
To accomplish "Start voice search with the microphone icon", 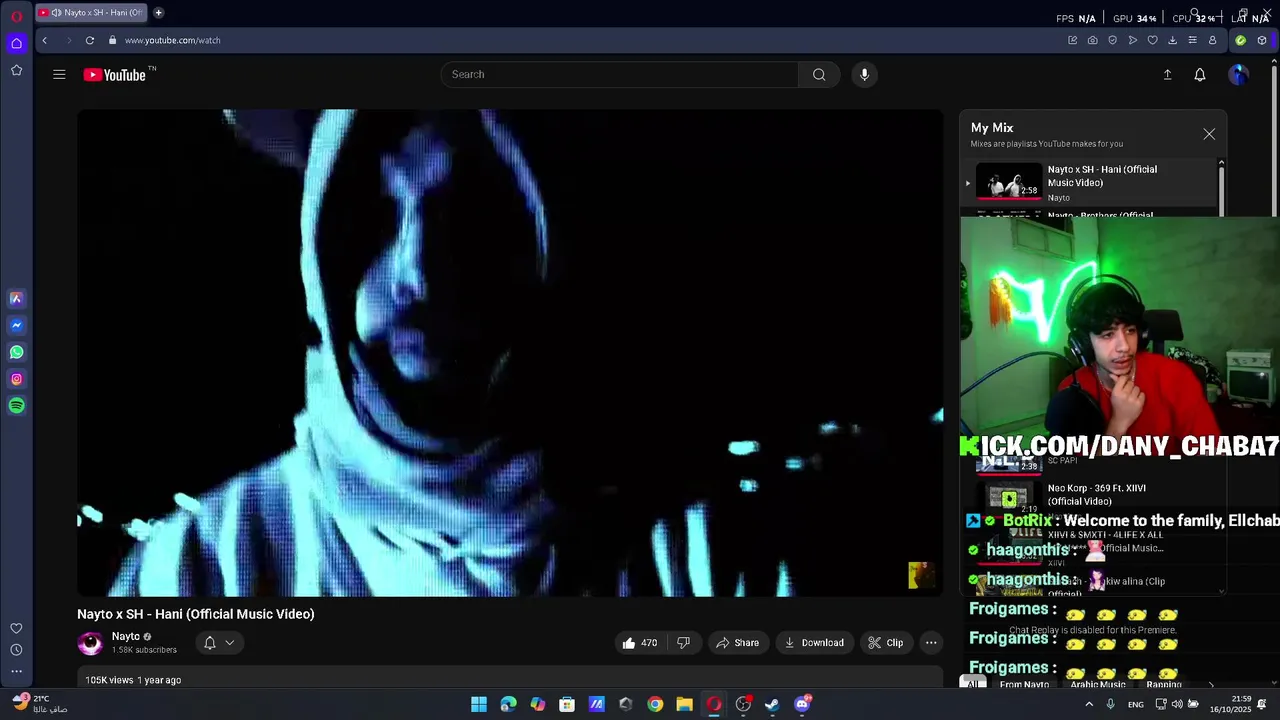I will tap(865, 74).
